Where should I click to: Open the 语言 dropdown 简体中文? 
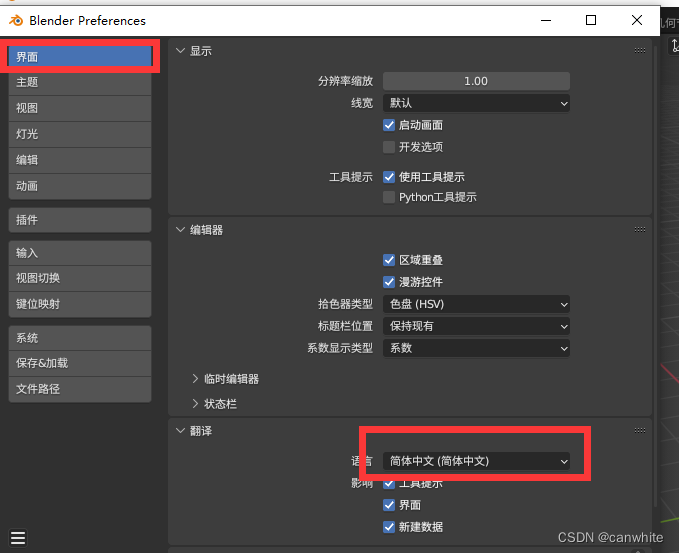click(476, 461)
